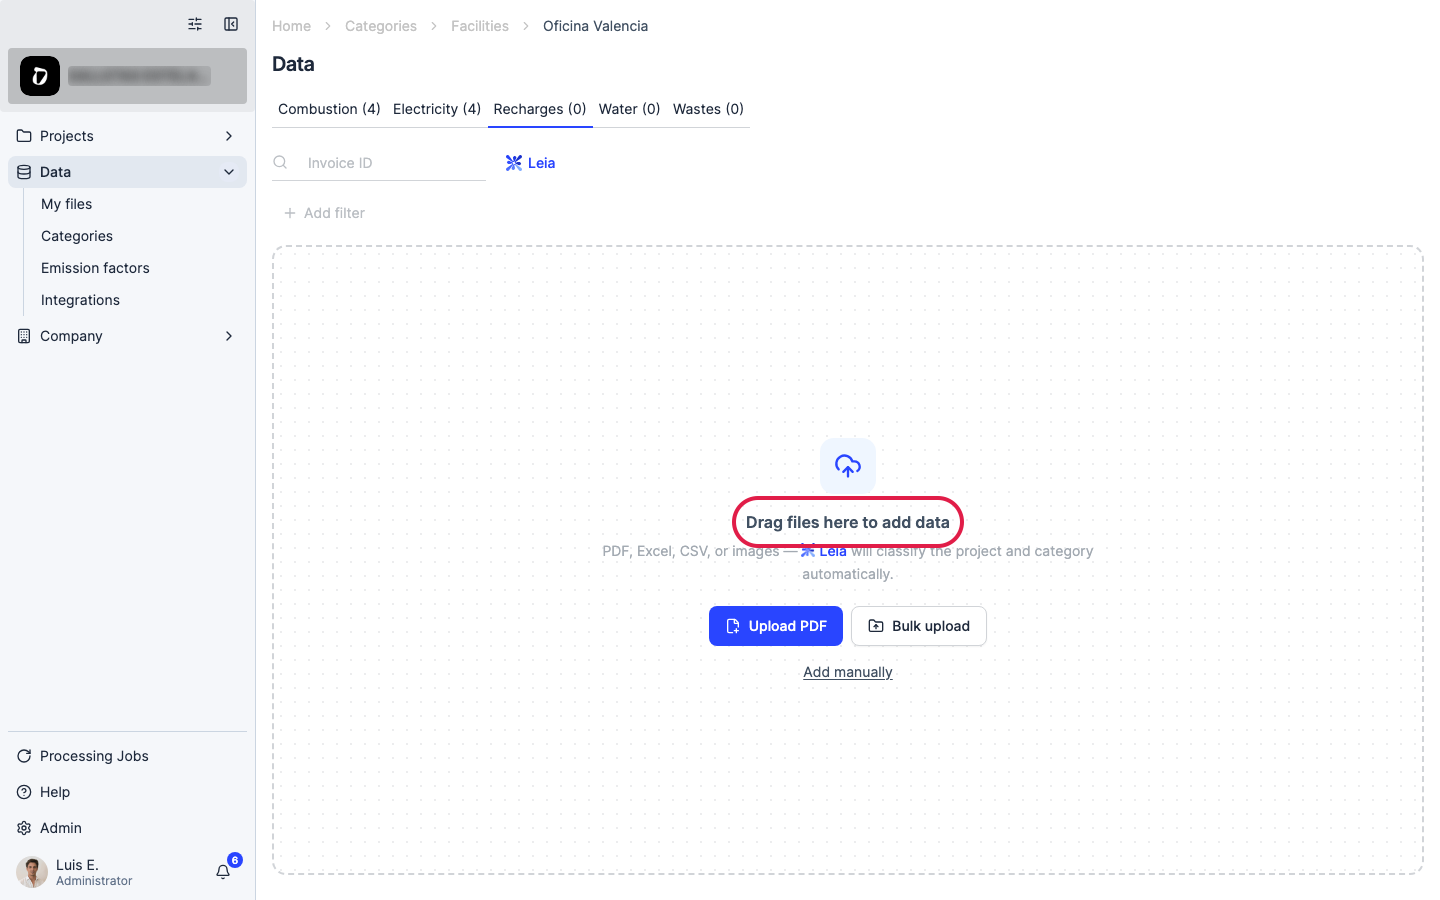Open Categories in sidebar
Screen dimensions: 1440x900
(x=77, y=236)
